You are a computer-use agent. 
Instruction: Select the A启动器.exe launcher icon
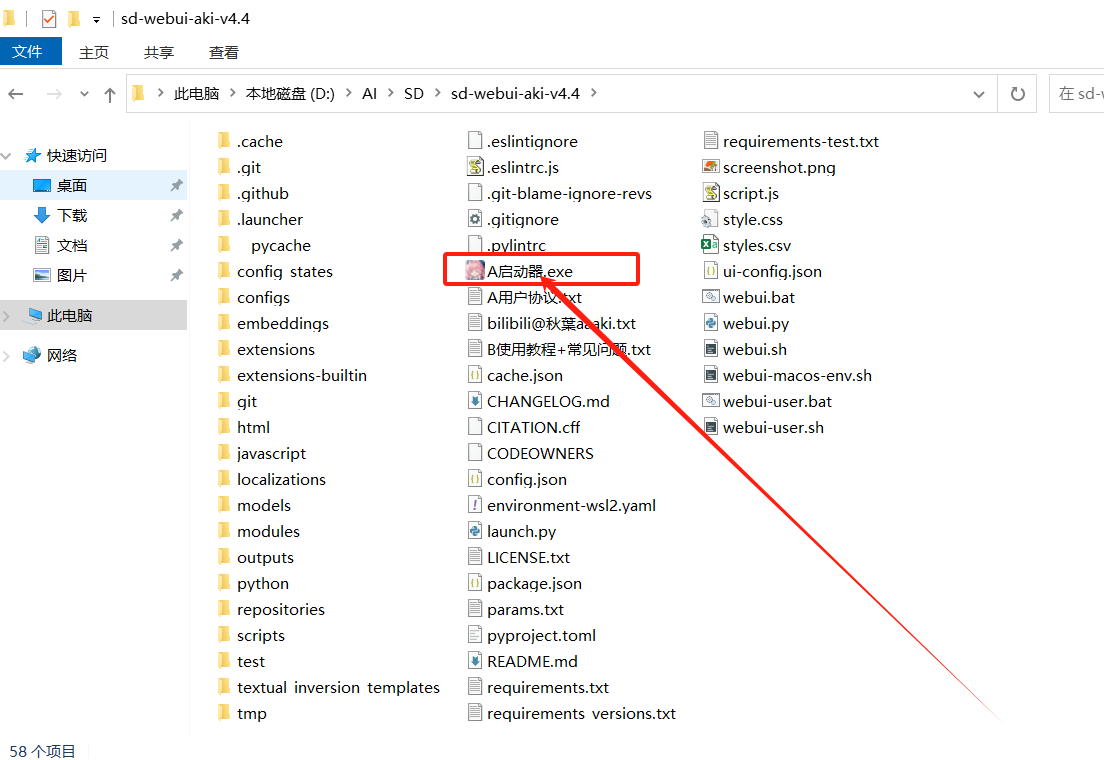coord(475,270)
